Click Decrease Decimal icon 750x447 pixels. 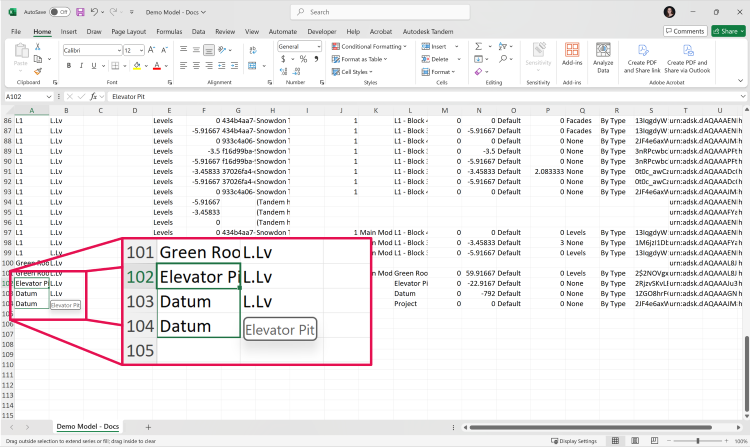297,71
